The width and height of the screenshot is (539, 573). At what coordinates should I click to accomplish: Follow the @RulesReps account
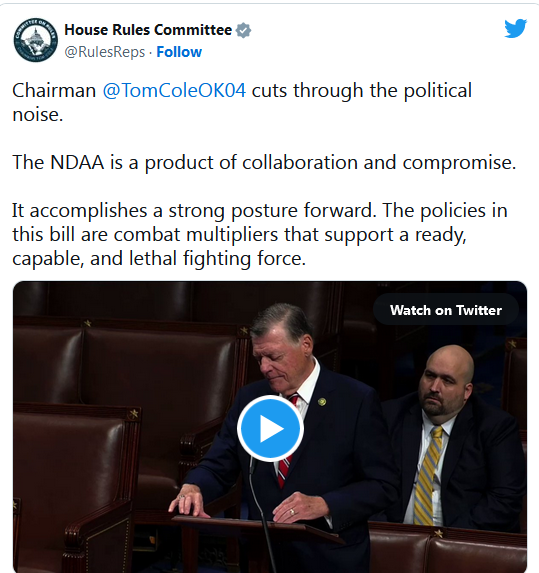[179, 52]
